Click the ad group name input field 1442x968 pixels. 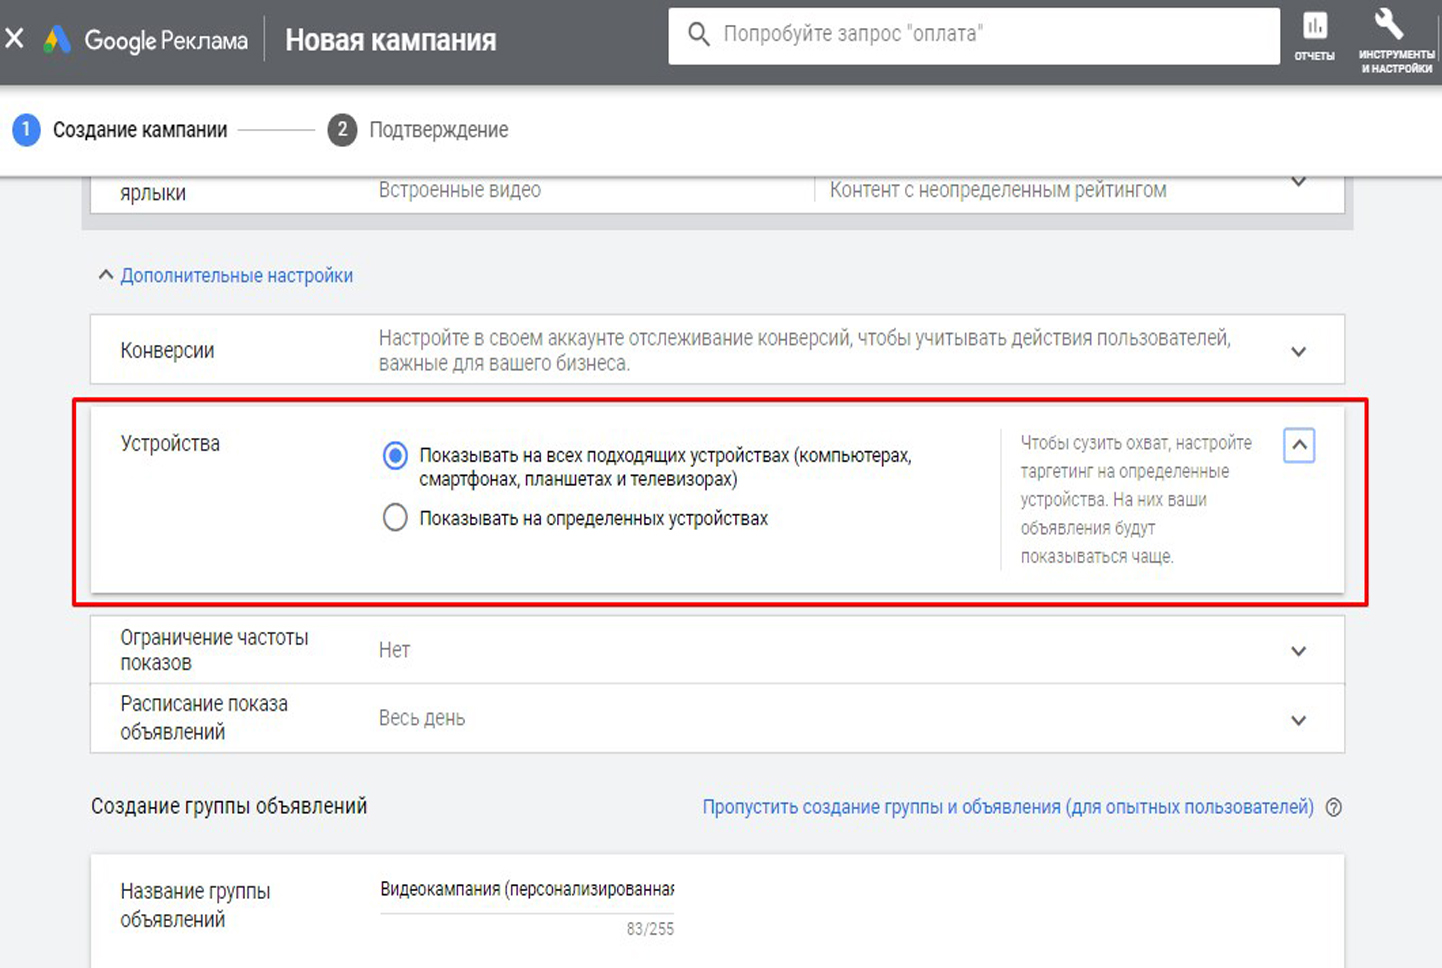pyautogui.click(x=527, y=890)
